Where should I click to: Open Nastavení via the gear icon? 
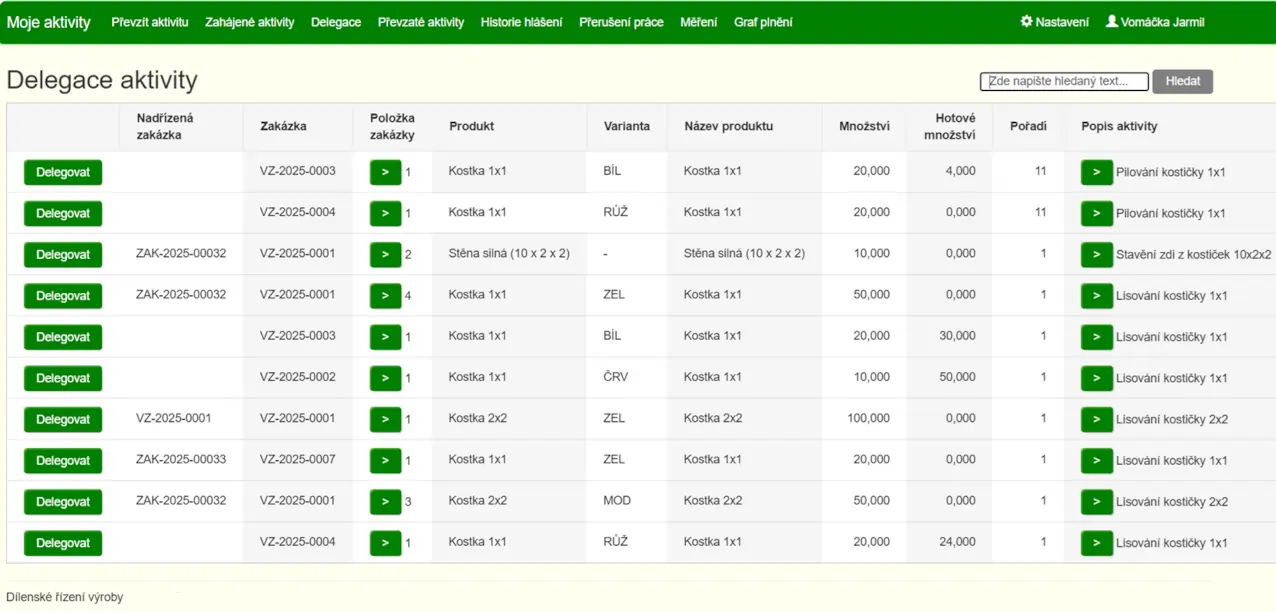(x=1026, y=22)
